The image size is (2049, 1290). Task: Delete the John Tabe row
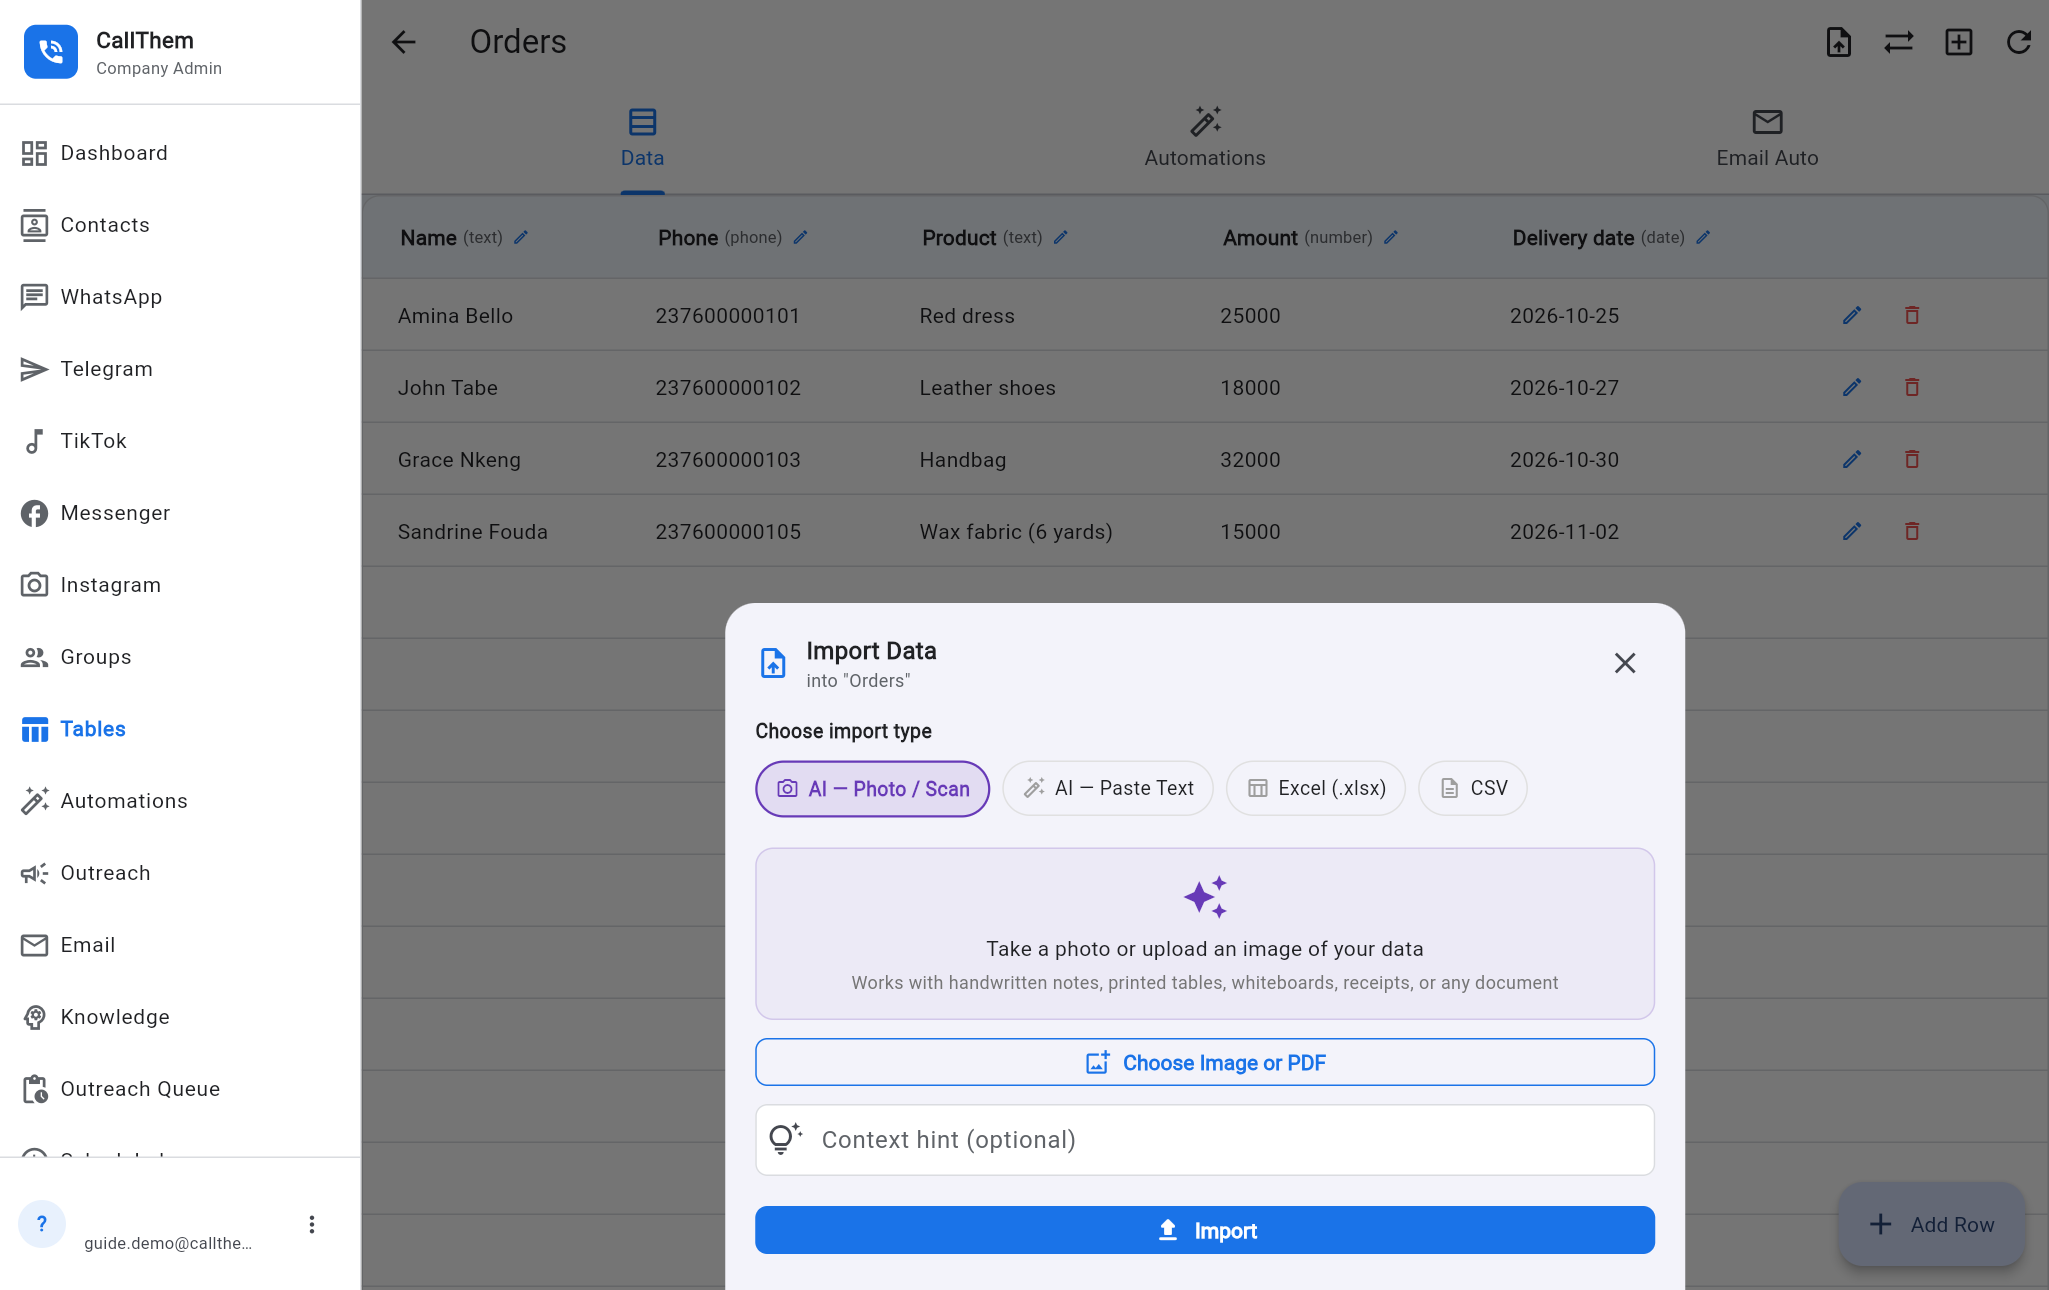[x=1911, y=388]
